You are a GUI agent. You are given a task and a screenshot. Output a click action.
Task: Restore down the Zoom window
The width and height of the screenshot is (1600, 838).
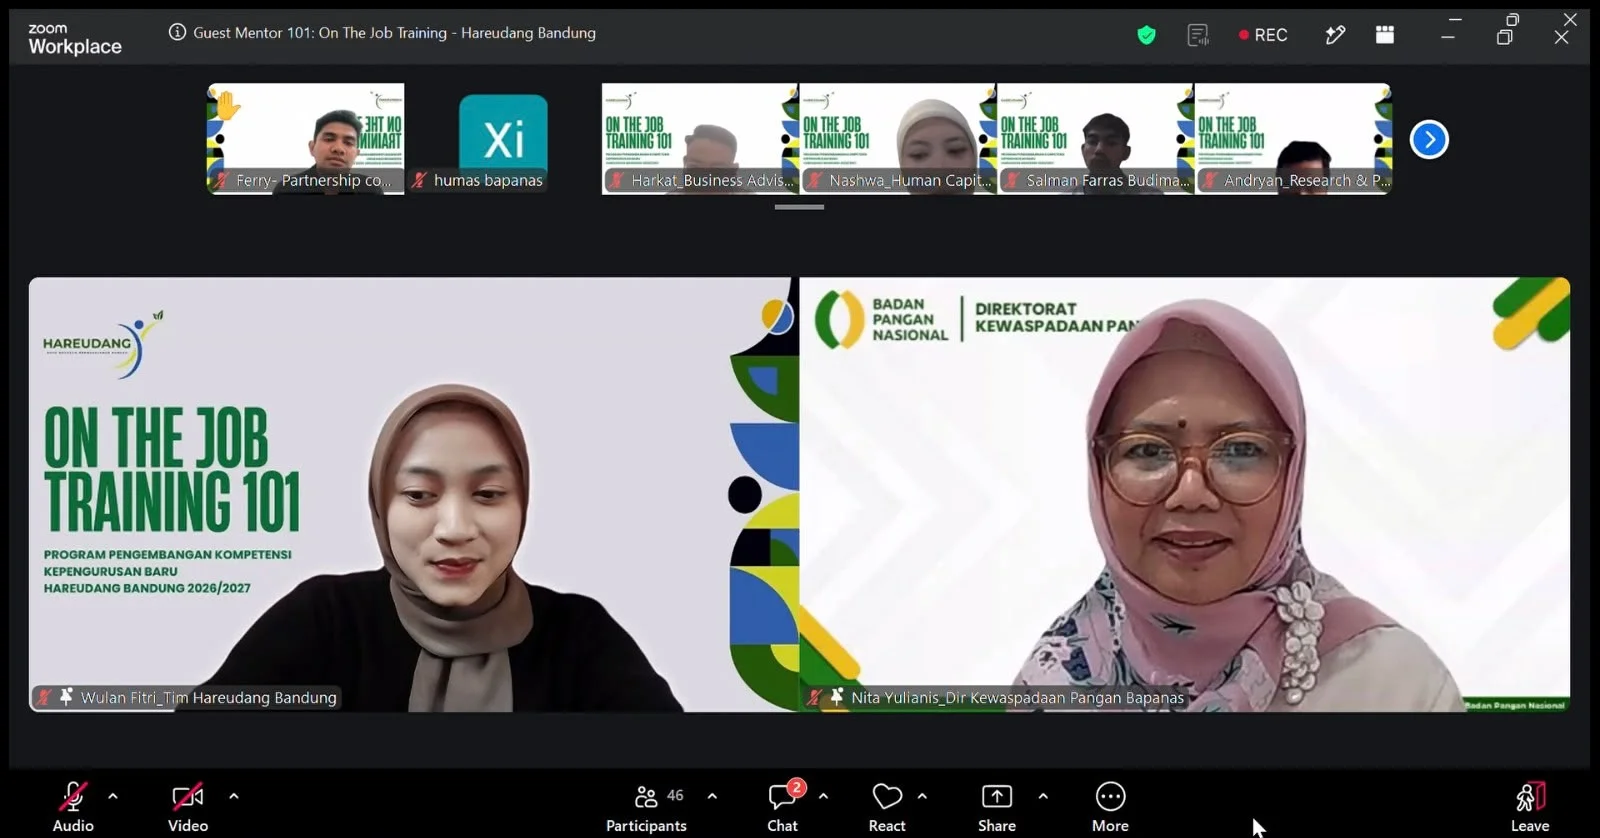pyautogui.click(x=1505, y=36)
